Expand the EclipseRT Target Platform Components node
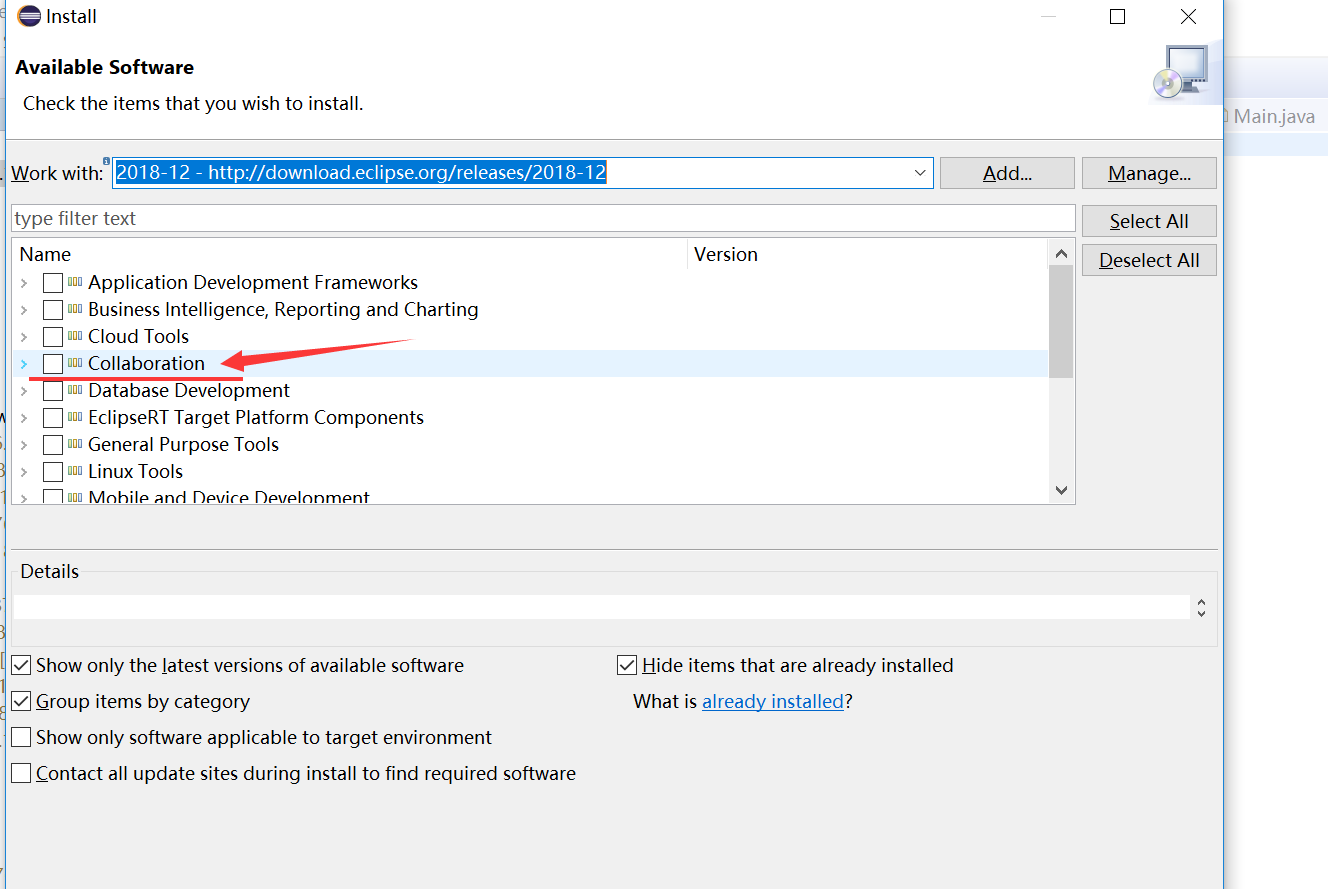Screen dimensions: 1328x889 point(22,417)
